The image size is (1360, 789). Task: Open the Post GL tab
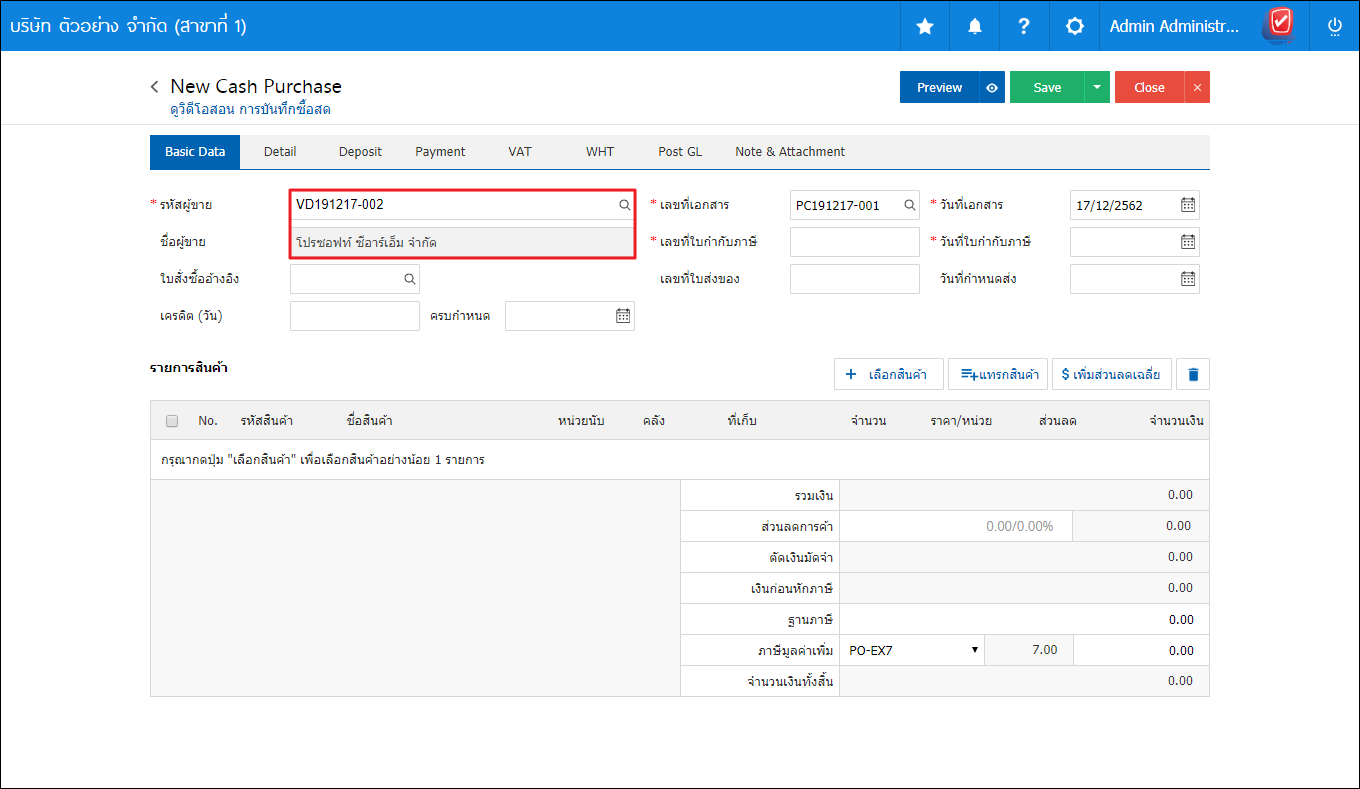click(680, 152)
